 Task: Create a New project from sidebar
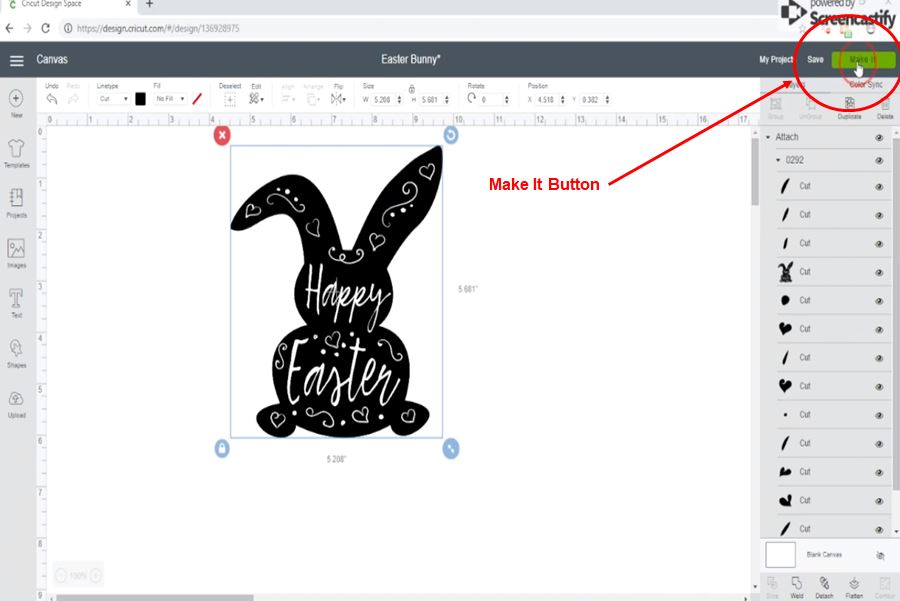(x=16, y=103)
